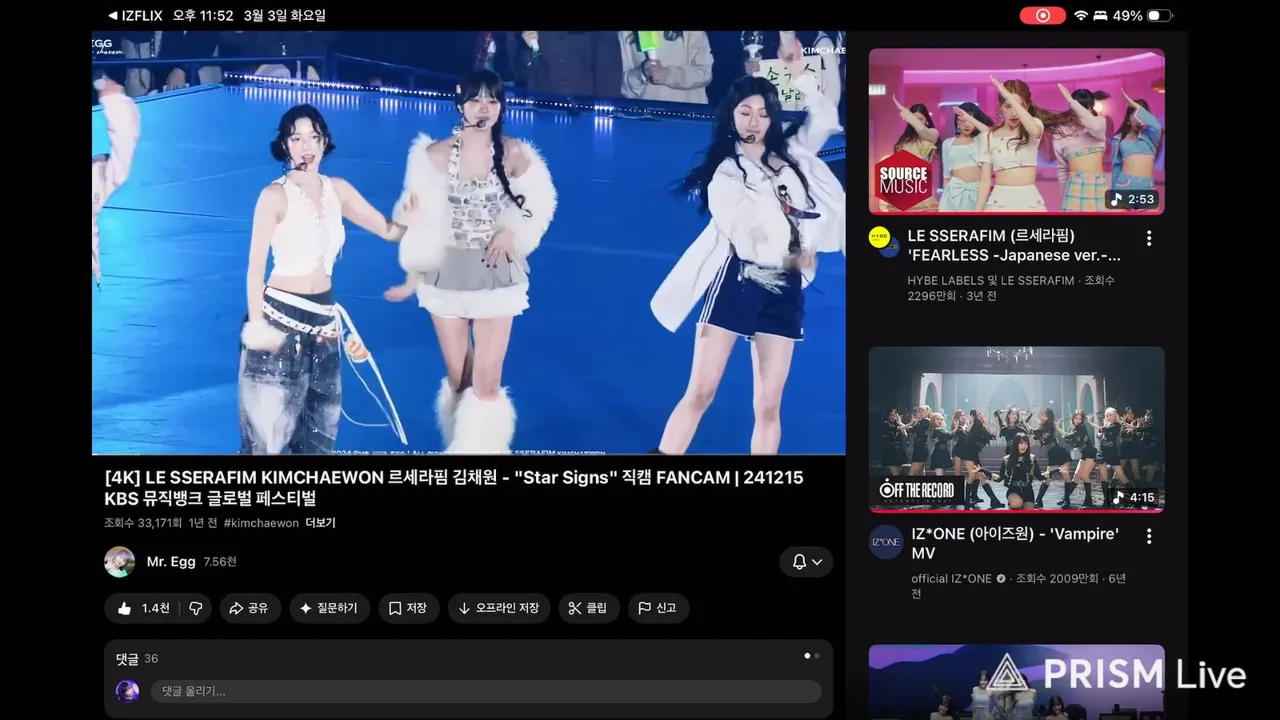Tap the Wi-Fi status icon
The image size is (1280, 720).
point(1080,16)
